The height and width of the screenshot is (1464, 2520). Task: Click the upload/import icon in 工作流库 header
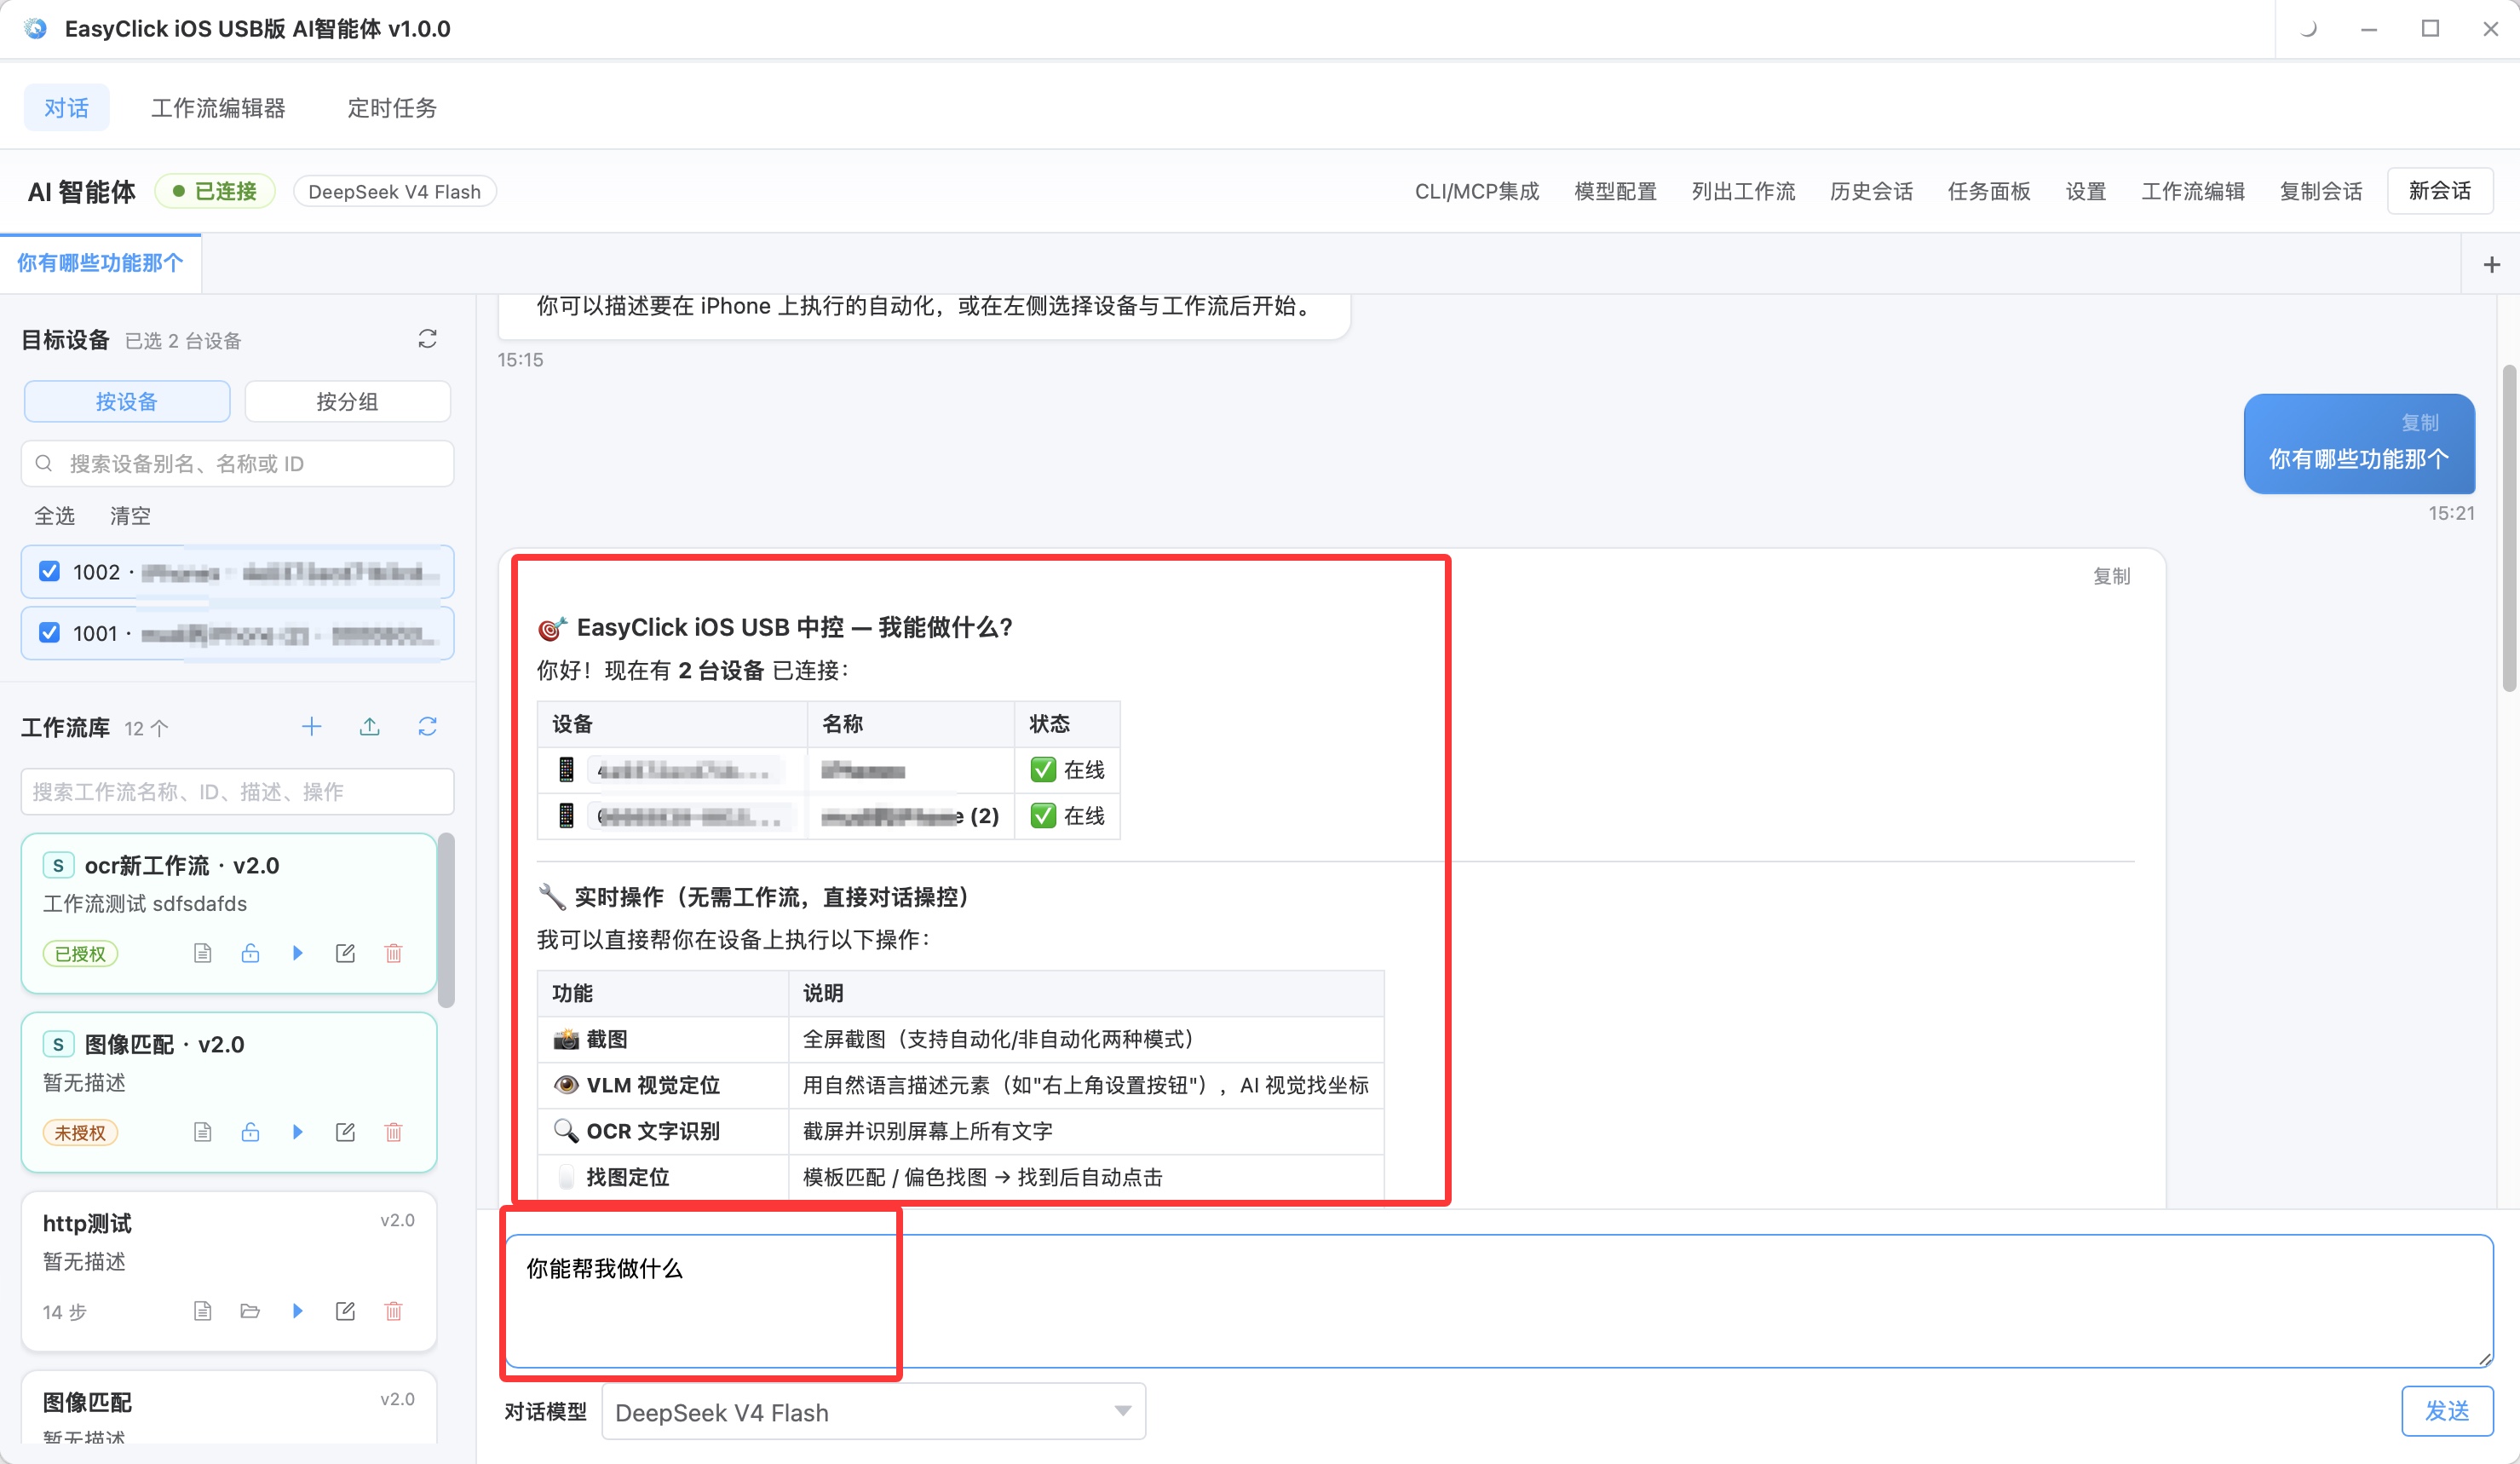click(x=369, y=726)
